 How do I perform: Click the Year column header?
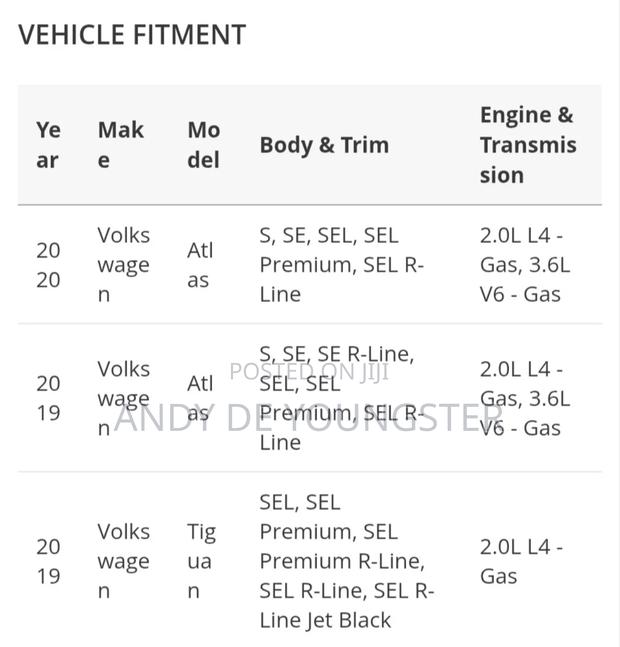(x=49, y=145)
